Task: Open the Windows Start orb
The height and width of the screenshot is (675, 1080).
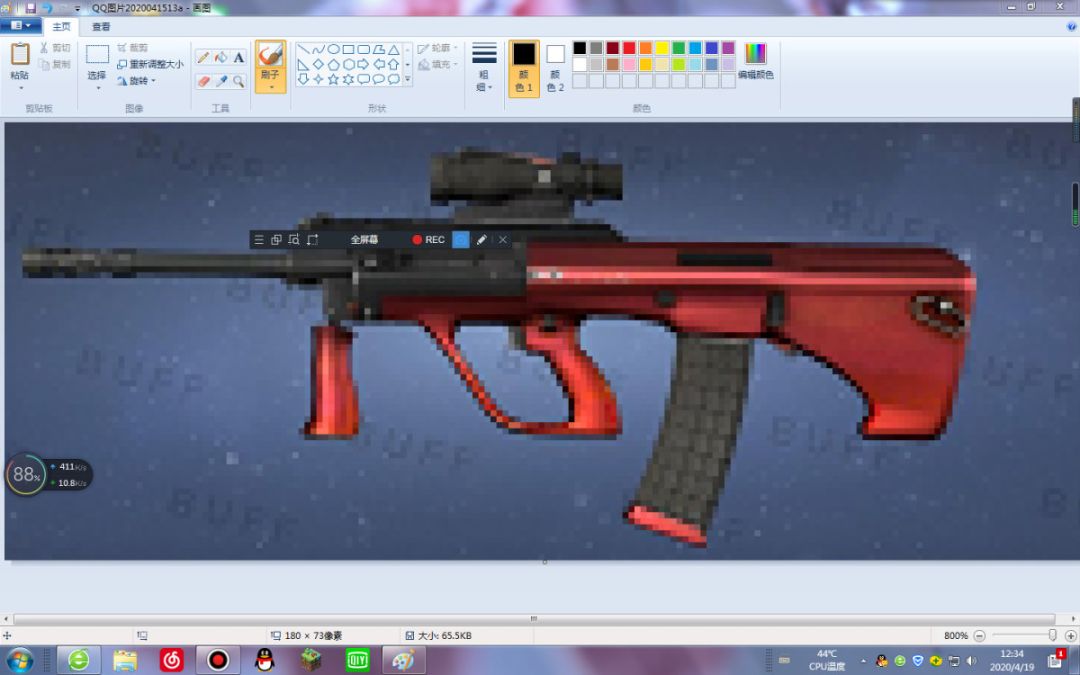Action: 20,661
